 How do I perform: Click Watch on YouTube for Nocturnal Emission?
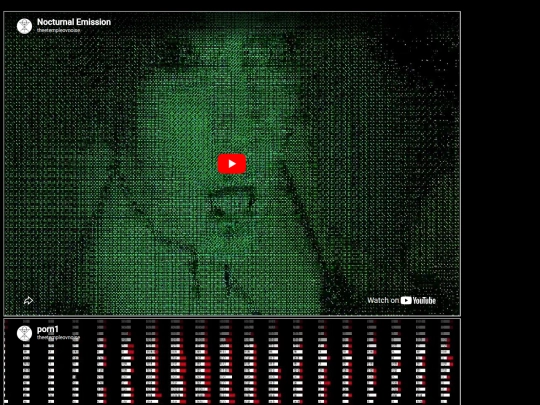click(x=402, y=300)
